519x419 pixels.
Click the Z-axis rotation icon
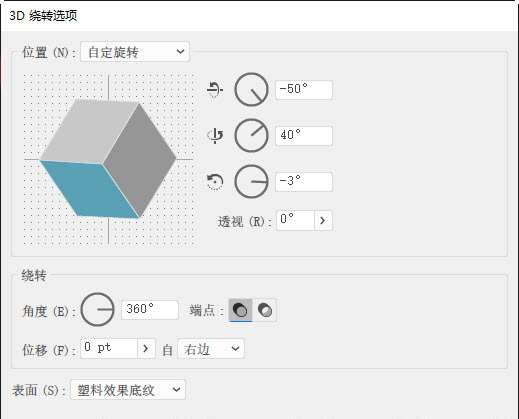215,182
